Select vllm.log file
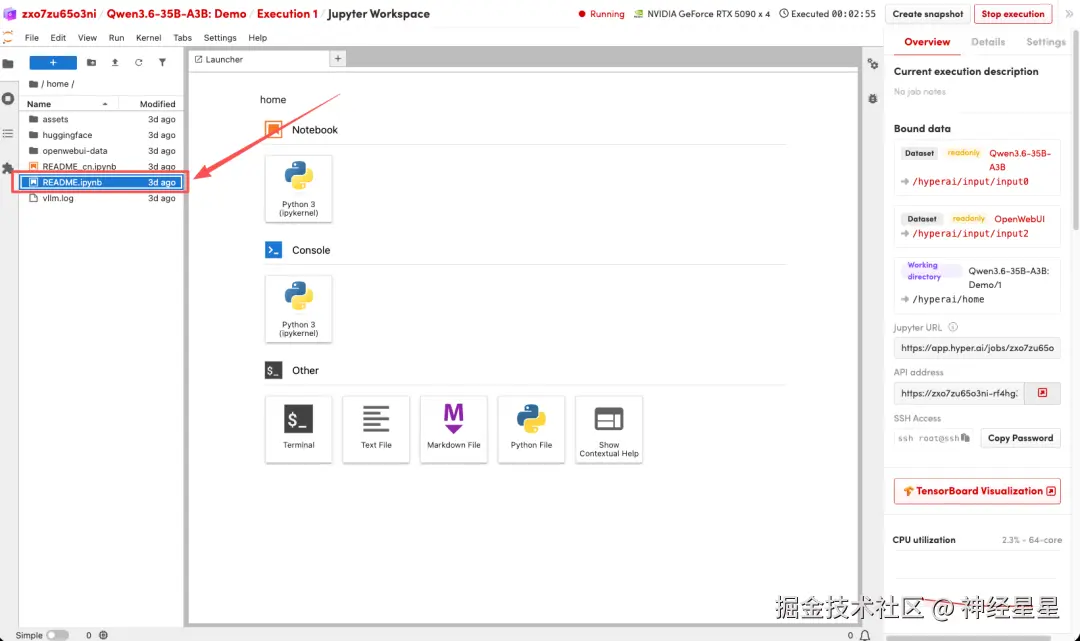 pos(101,198)
